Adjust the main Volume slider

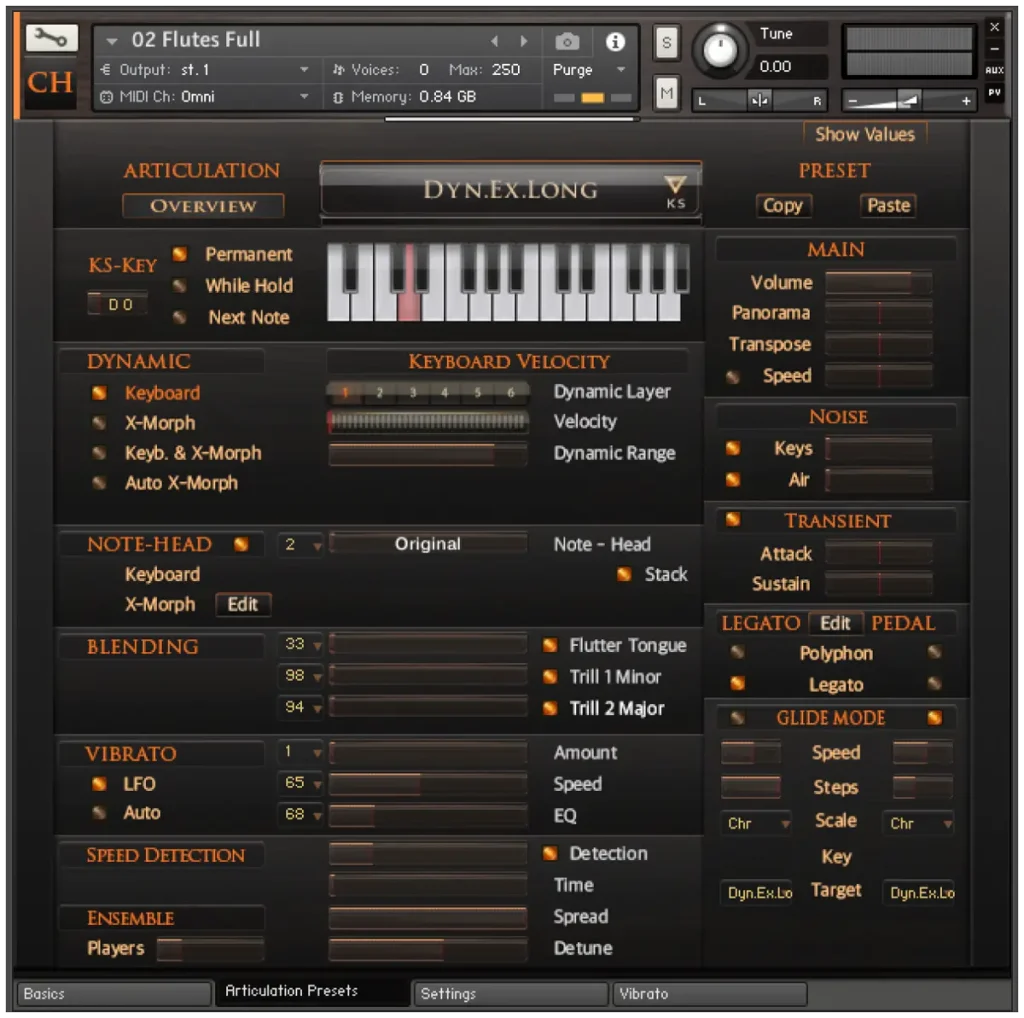(878, 283)
